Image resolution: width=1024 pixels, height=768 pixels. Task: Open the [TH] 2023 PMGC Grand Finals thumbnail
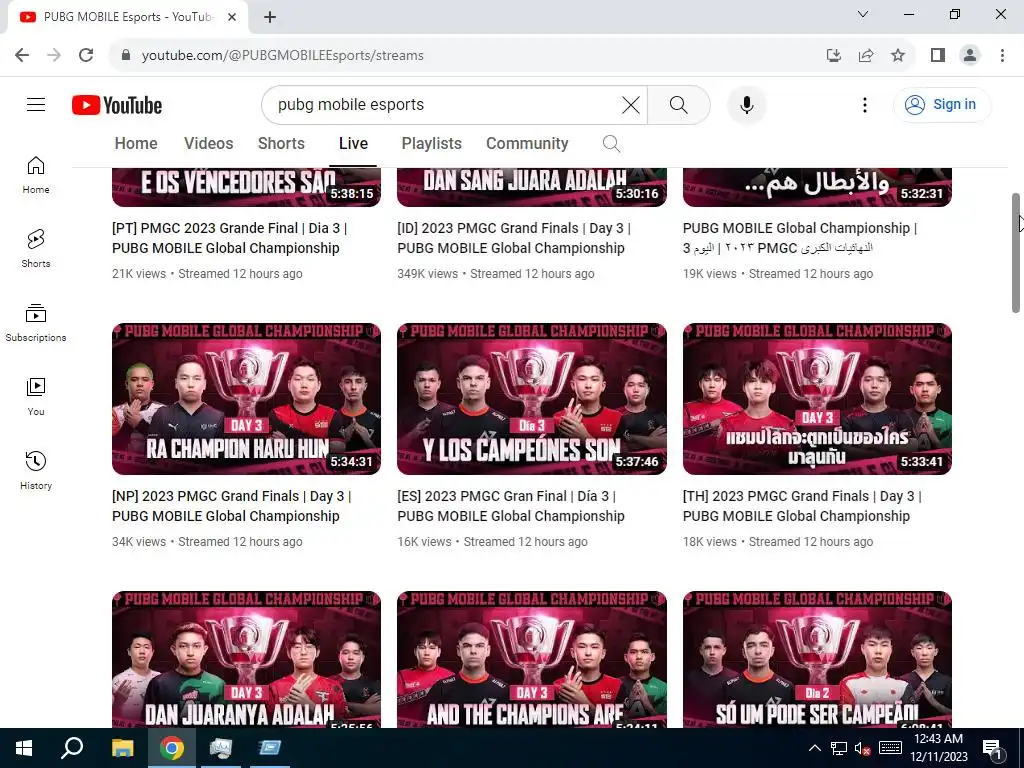(x=817, y=398)
